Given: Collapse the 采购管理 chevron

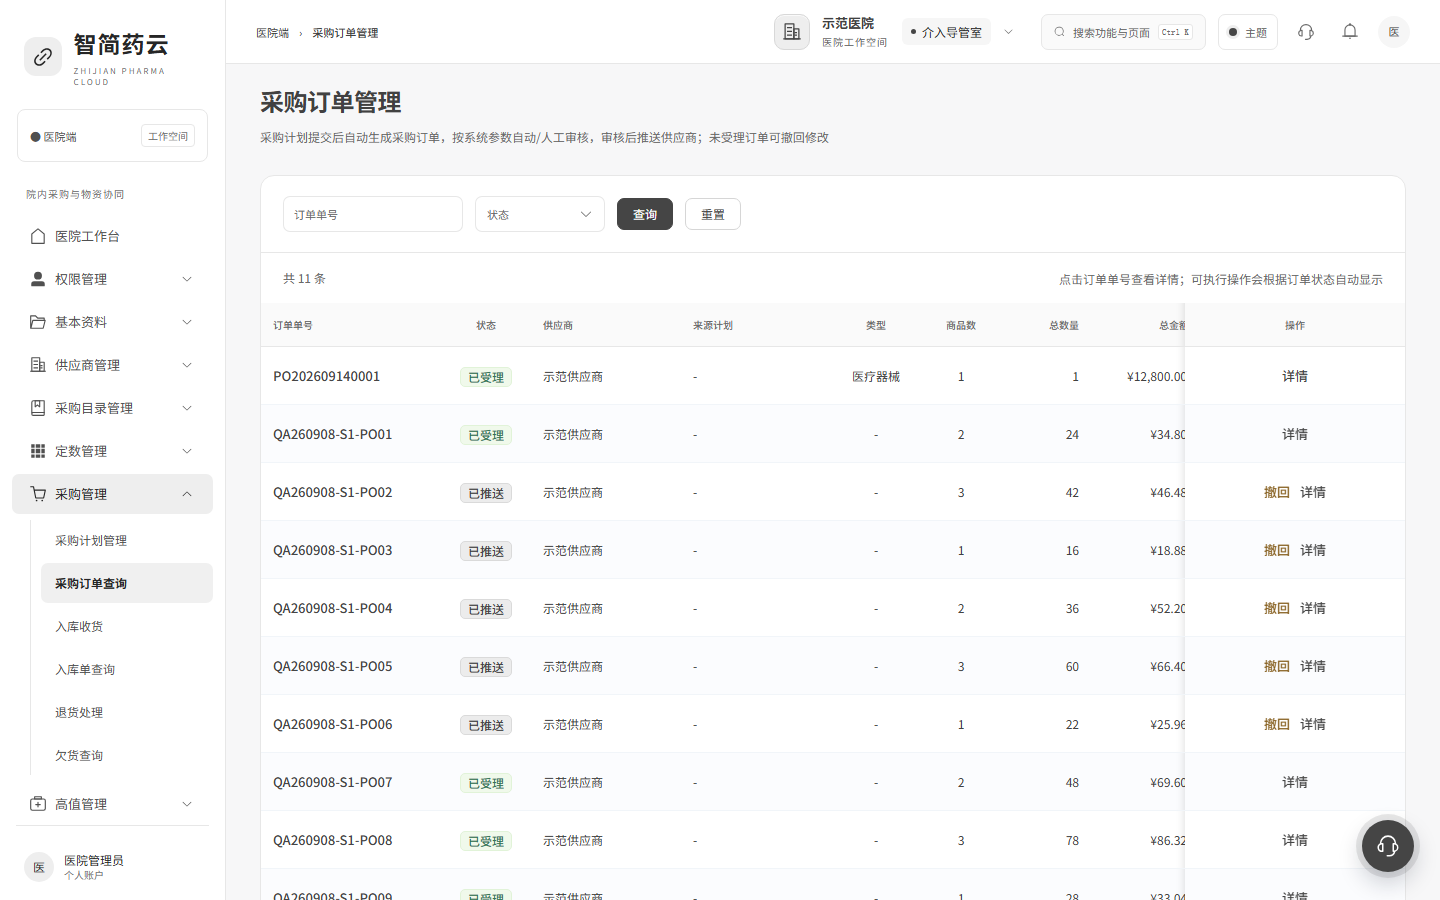Looking at the screenshot, I should click(x=187, y=494).
